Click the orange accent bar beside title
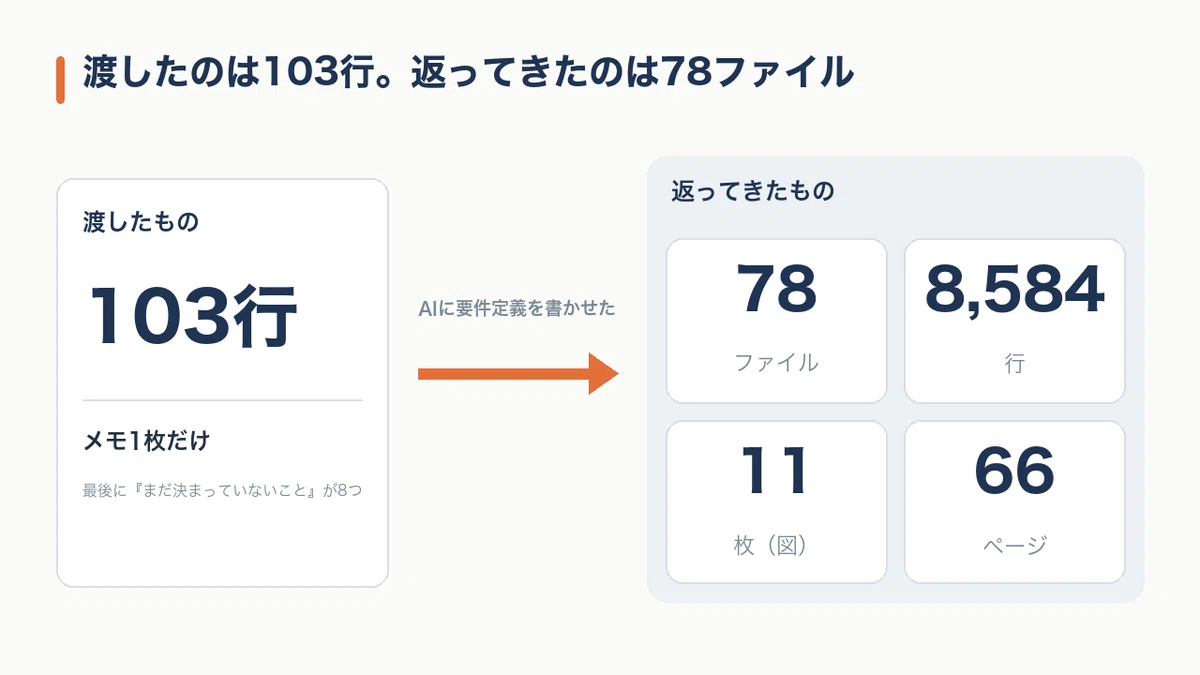The image size is (1200, 675). coord(60,80)
